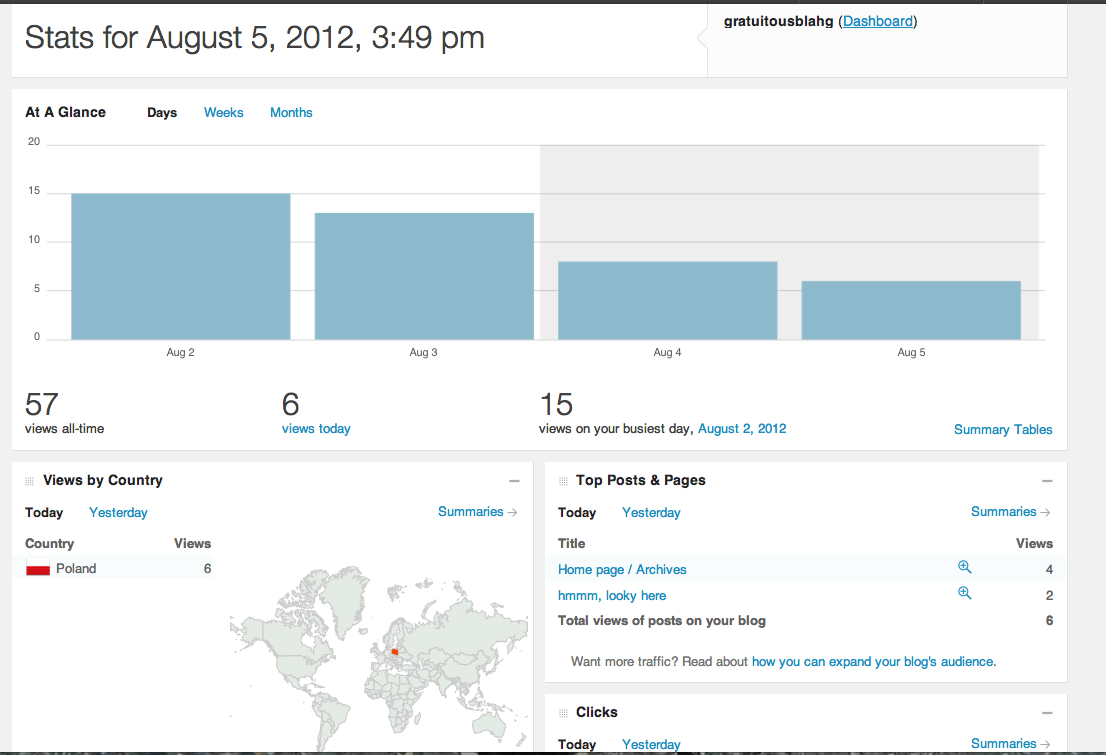
Task: Click magnifier icon beside hmmm, looky here
Action: click(964, 593)
